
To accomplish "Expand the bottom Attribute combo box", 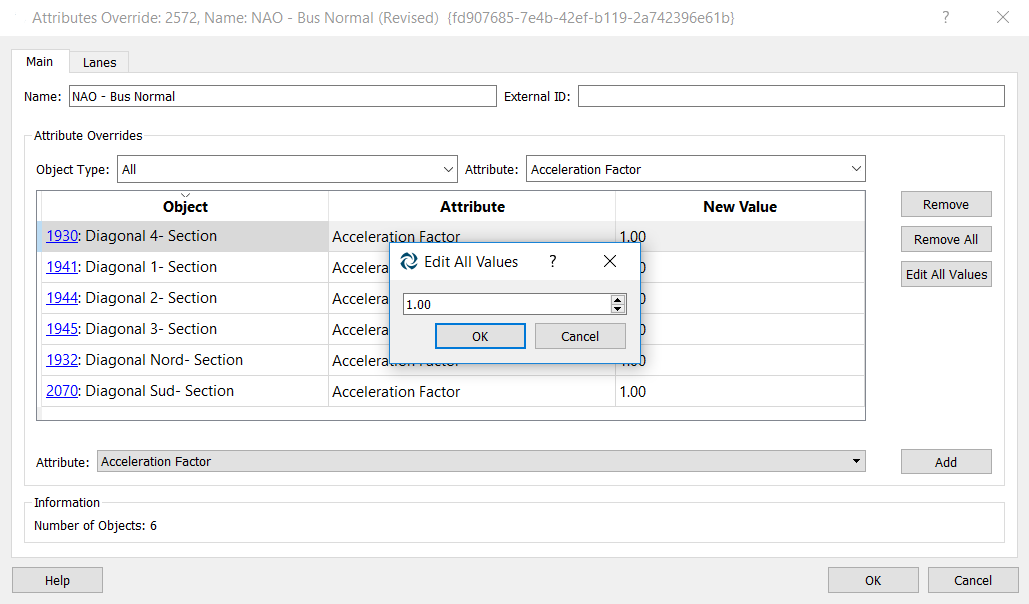I will tap(856, 461).
